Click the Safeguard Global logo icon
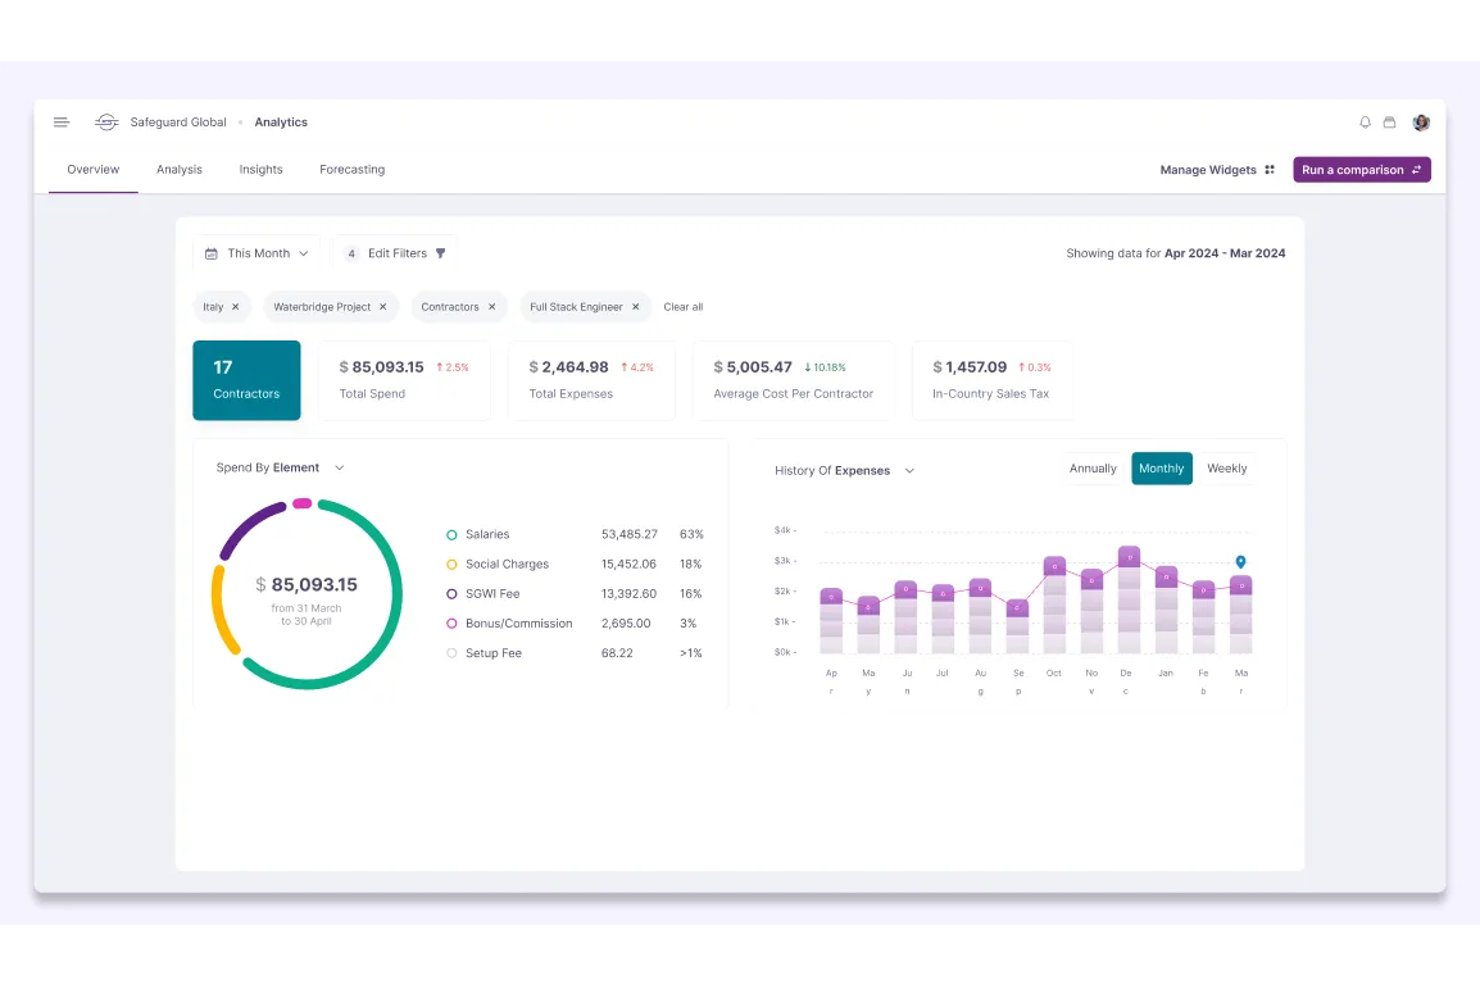Viewport: 1480px width, 987px height. pos(107,122)
